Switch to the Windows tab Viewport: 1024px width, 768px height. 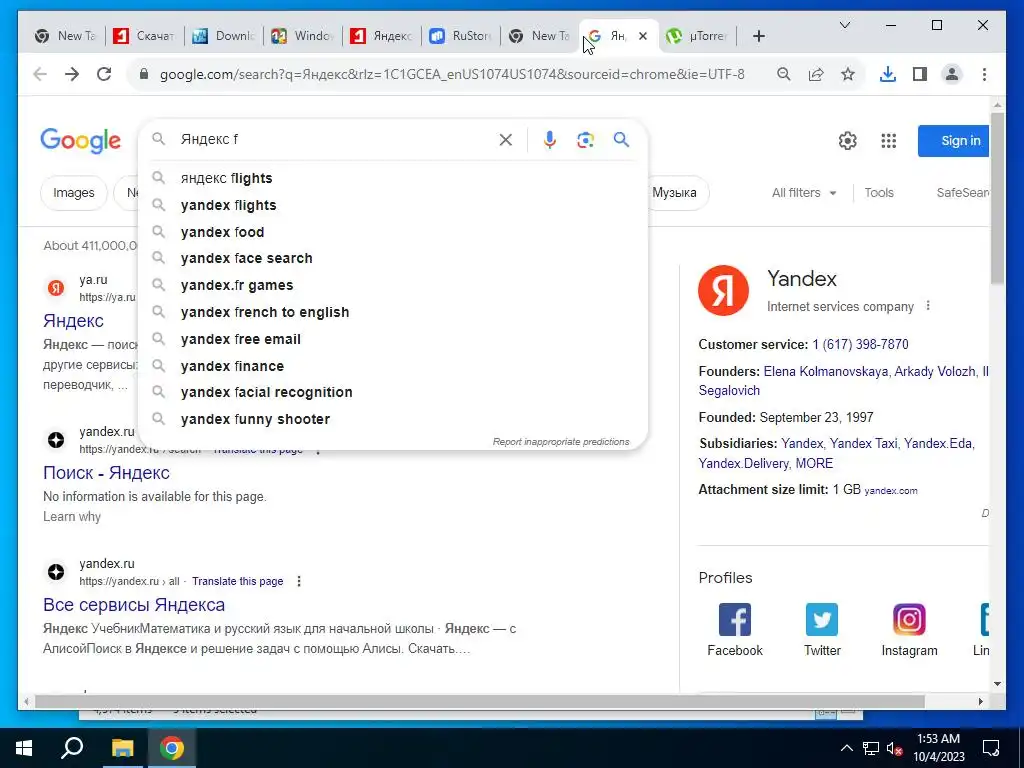302,36
